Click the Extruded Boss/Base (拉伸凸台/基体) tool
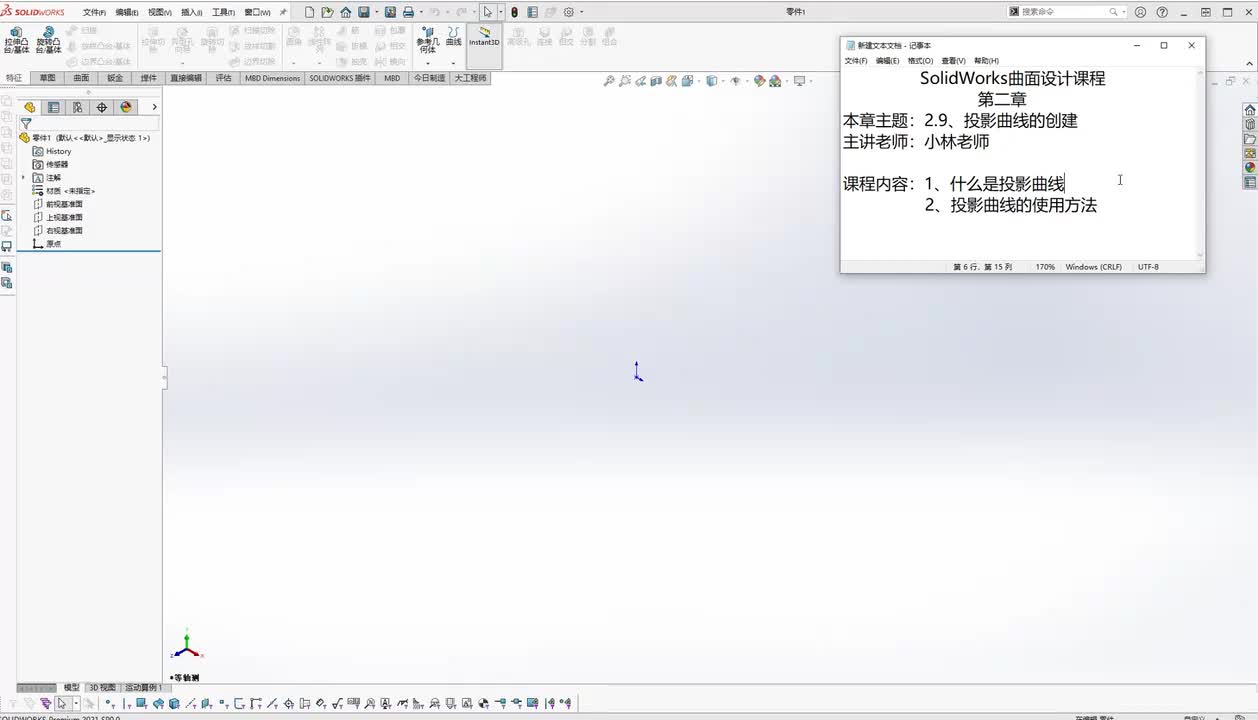The image size is (1258, 720). (x=16, y=39)
